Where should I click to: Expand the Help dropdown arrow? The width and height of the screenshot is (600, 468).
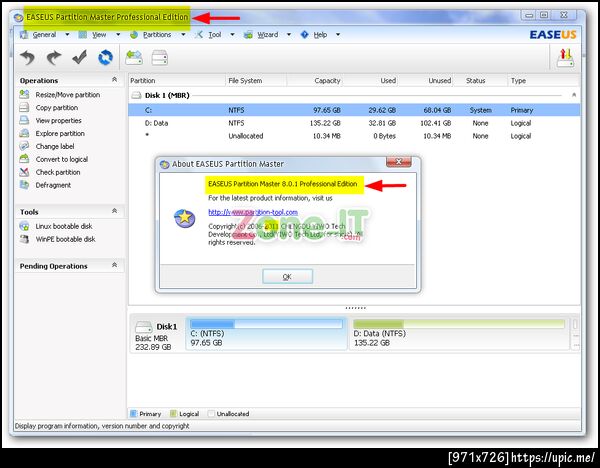pyautogui.click(x=338, y=34)
